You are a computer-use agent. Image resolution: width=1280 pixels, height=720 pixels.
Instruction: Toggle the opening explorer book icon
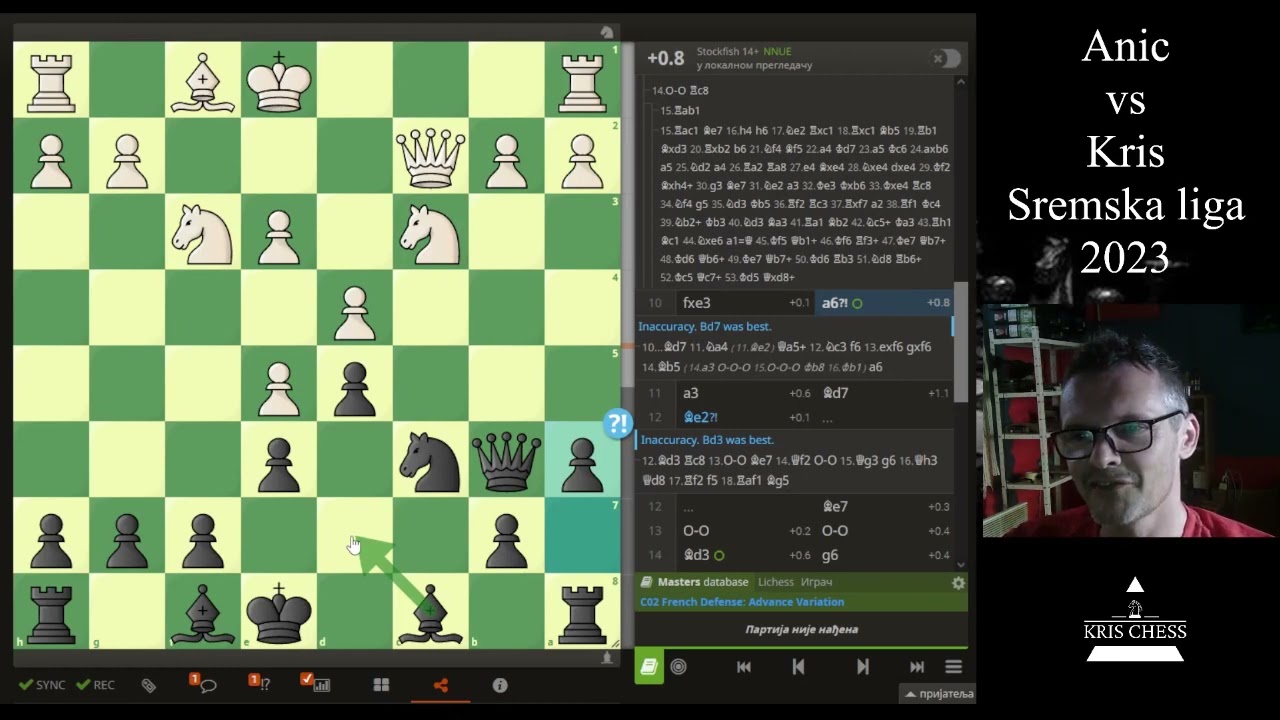click(649, 667)
